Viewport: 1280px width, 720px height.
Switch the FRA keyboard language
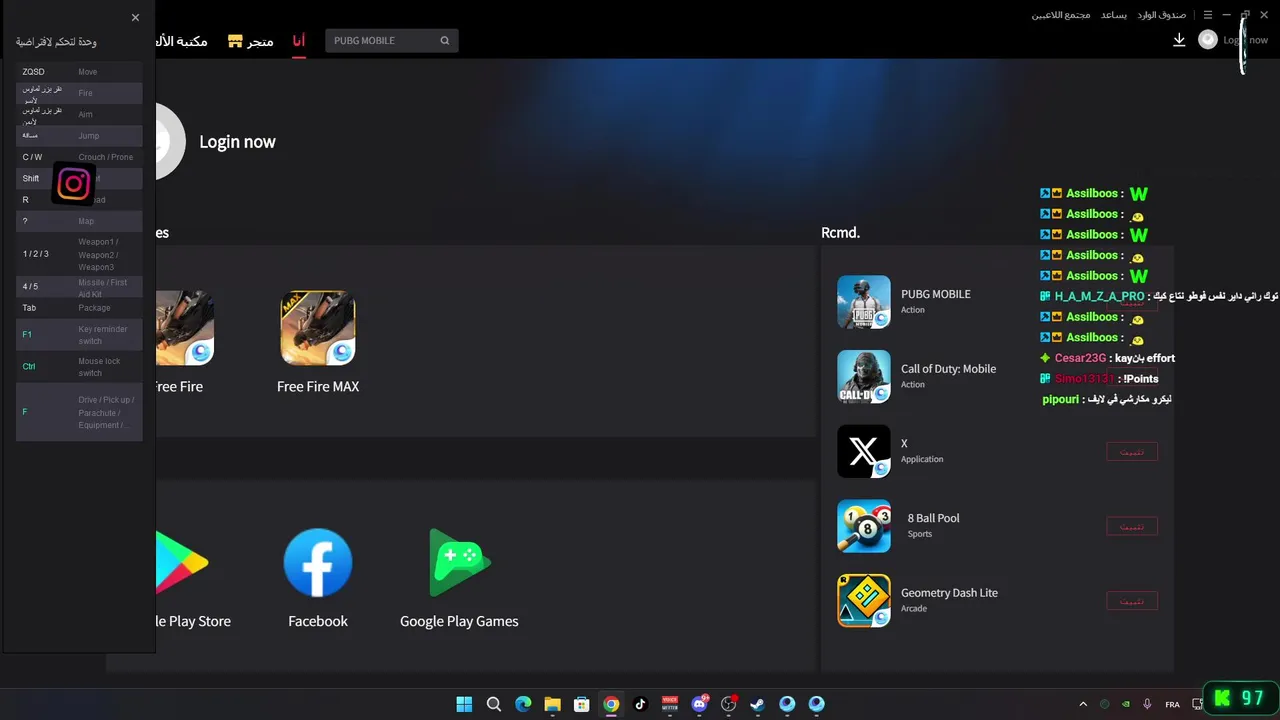1172,704
